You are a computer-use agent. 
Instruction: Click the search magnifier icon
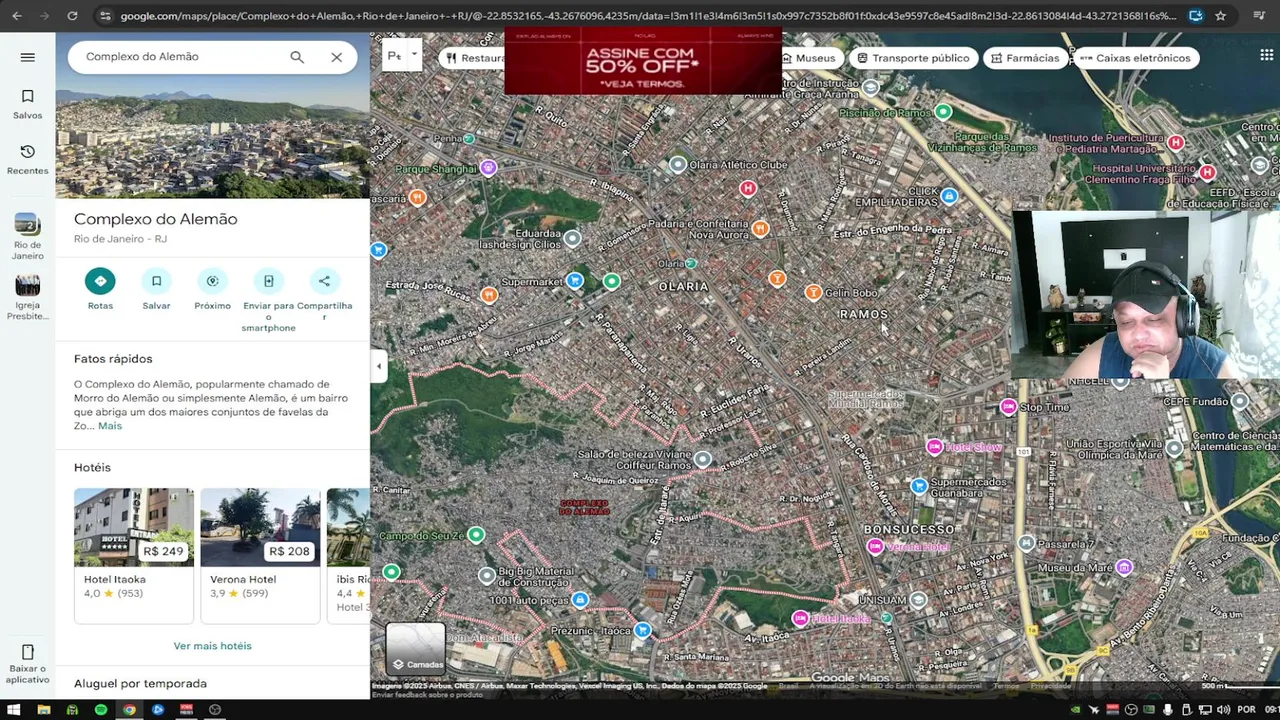coord(297,57)
